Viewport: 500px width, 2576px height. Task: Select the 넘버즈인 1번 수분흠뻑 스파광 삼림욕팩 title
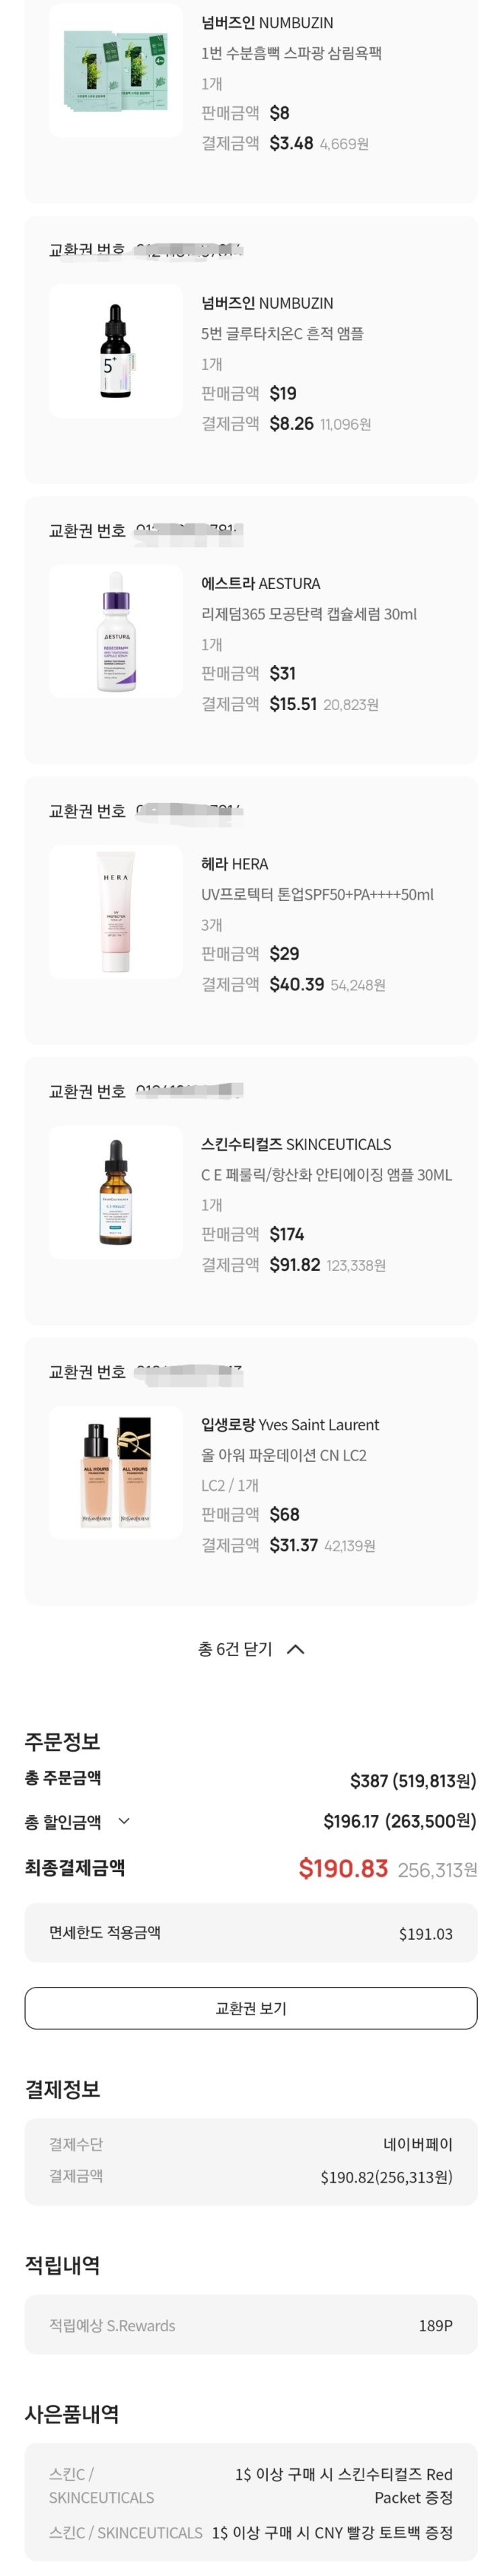pos(291,53)
